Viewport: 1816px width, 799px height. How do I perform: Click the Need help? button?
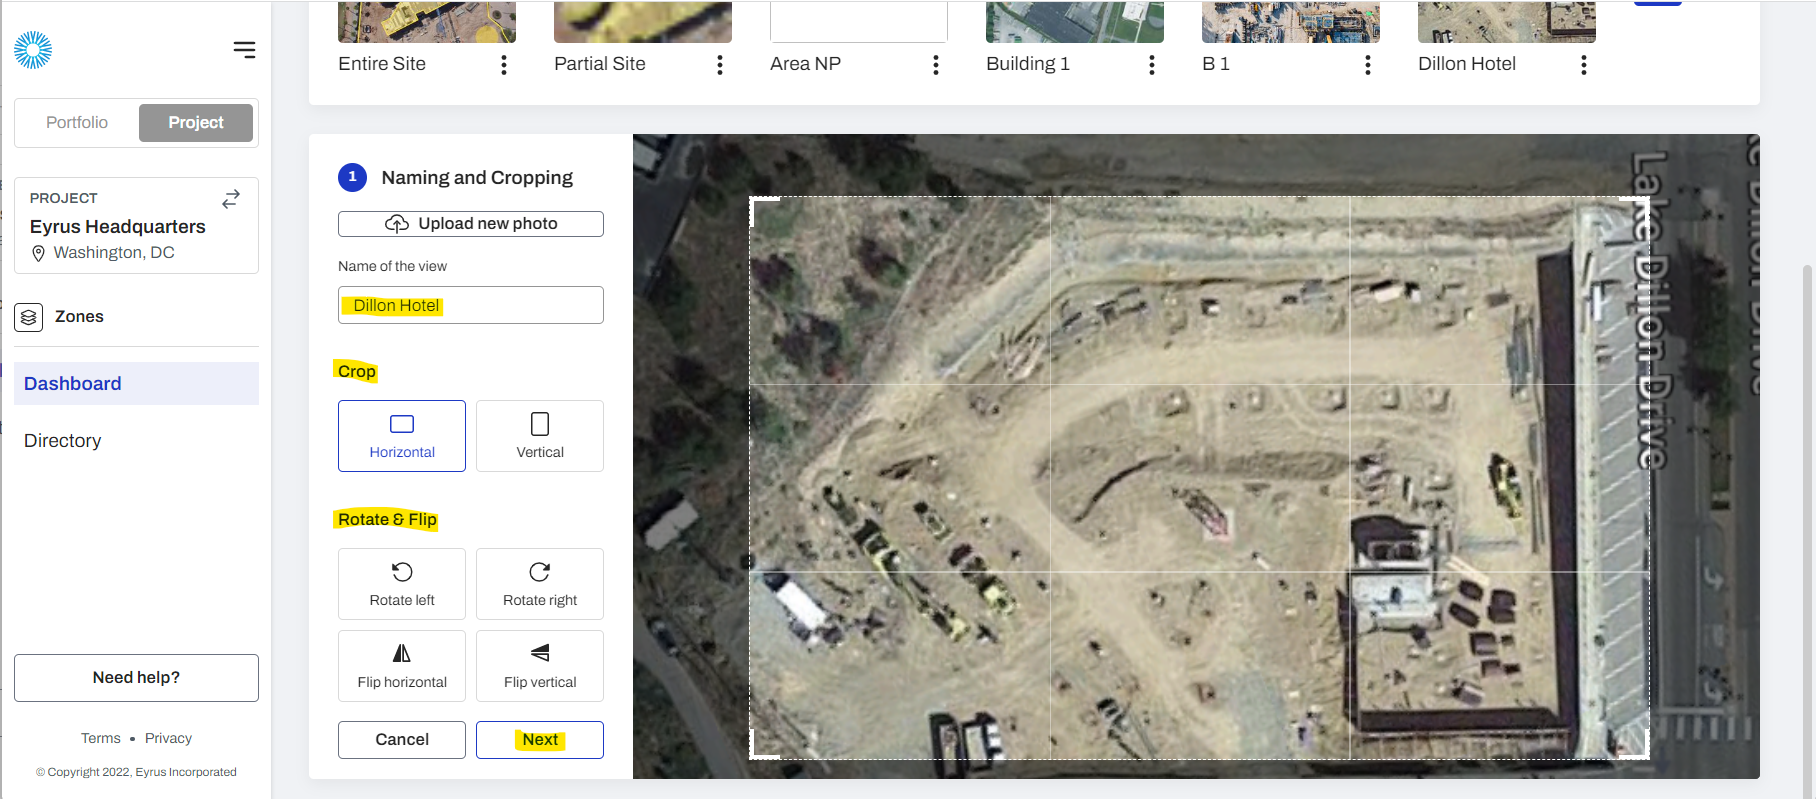136,678
